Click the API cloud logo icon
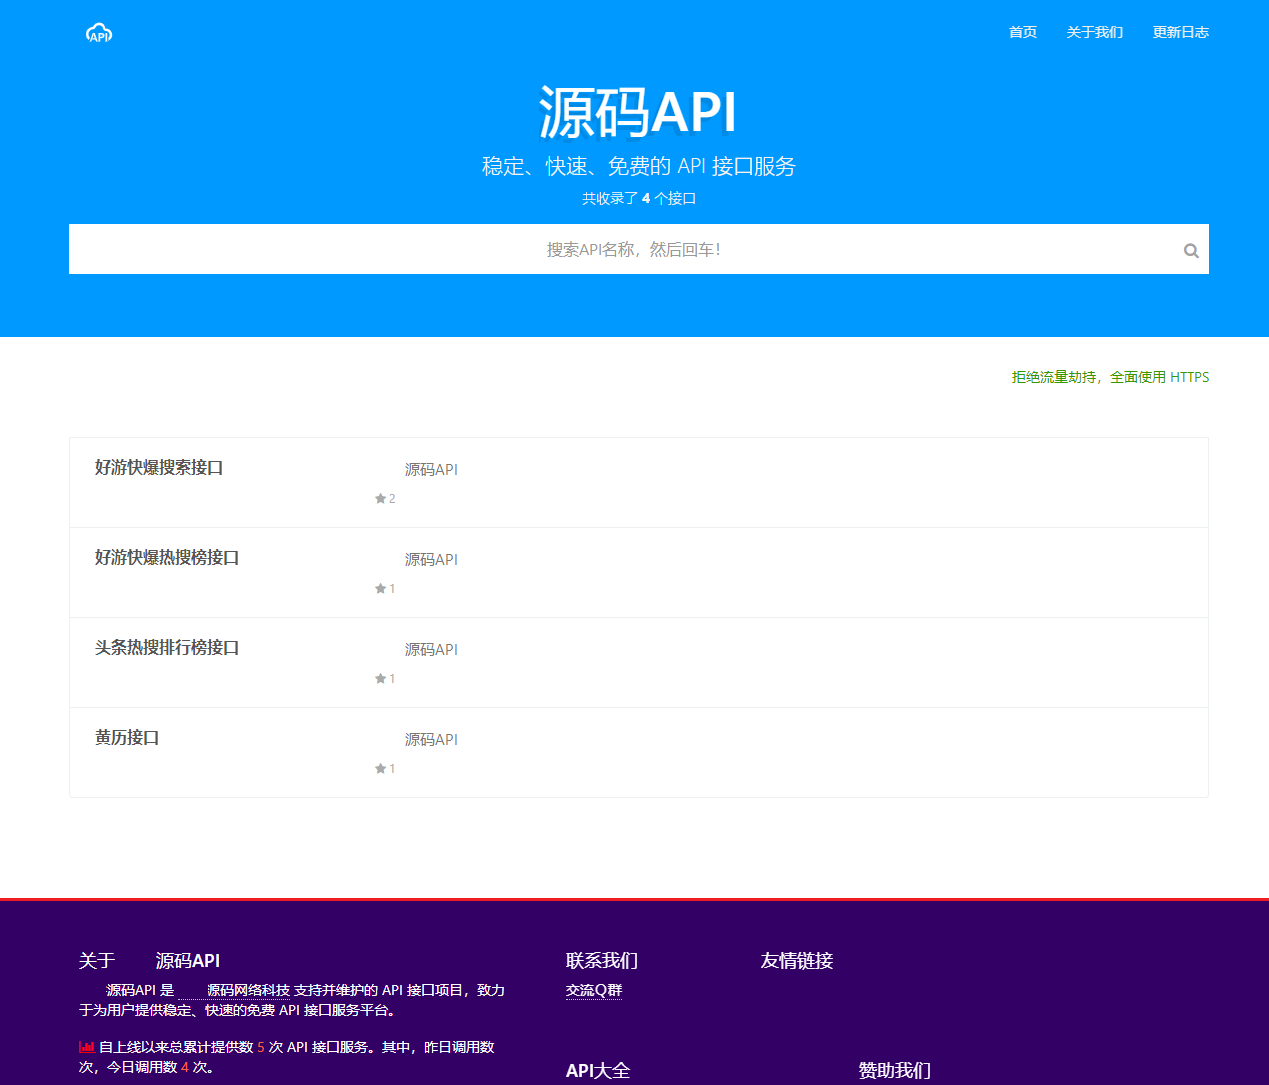Screen dimensions: 1269x1085 tap(98, 31)
